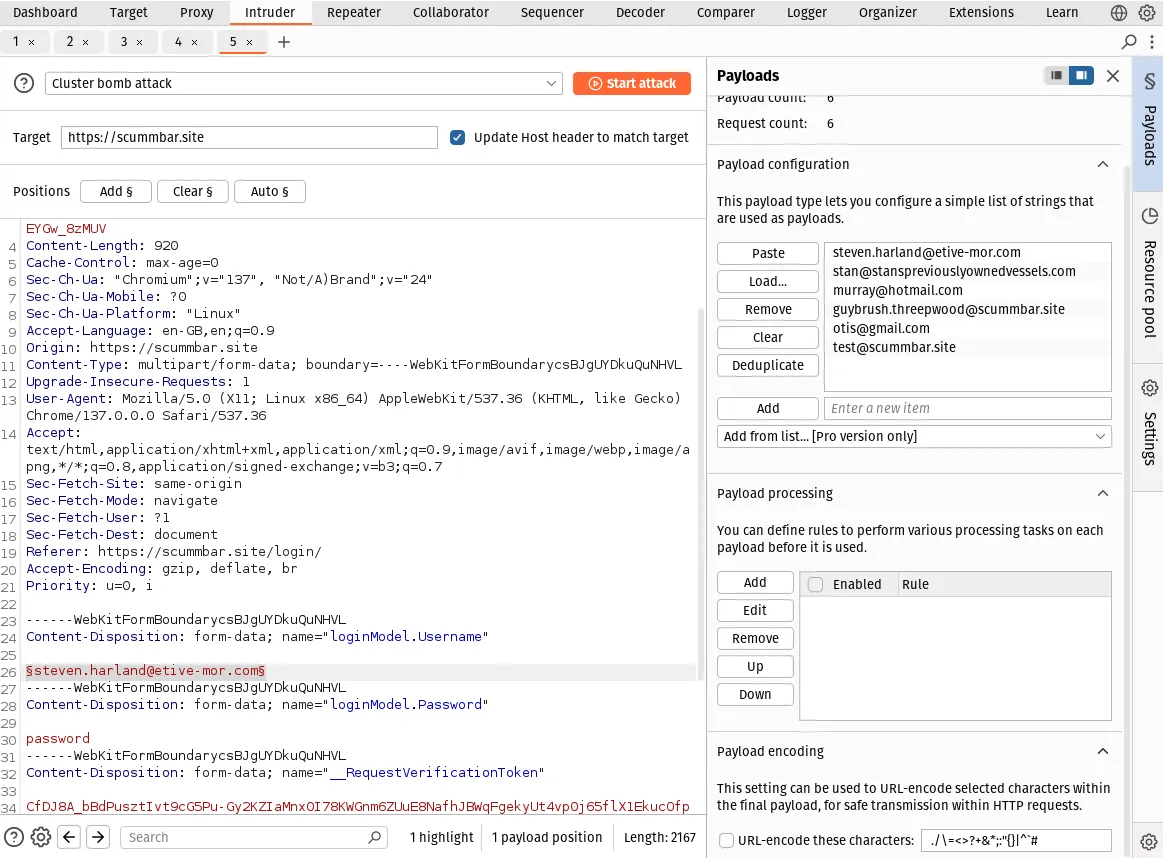Open Cluster bomb attack type dropdown
Screen dimensions: 1163x858
pos(303,83)
